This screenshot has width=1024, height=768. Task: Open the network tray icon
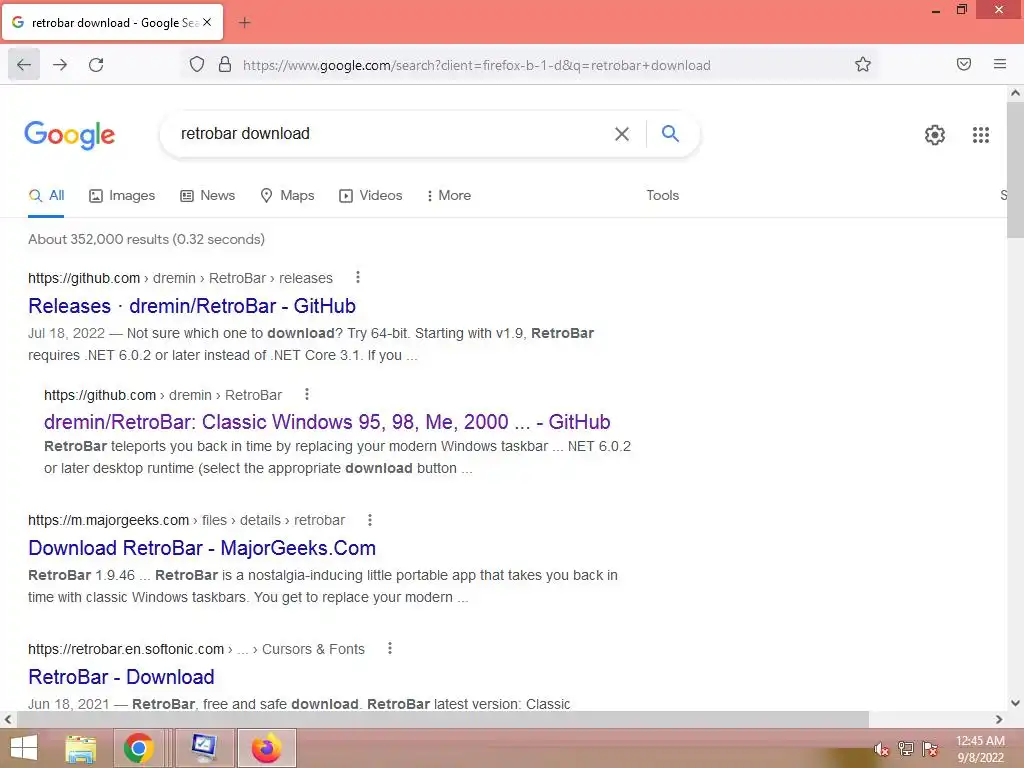point(906,748)
